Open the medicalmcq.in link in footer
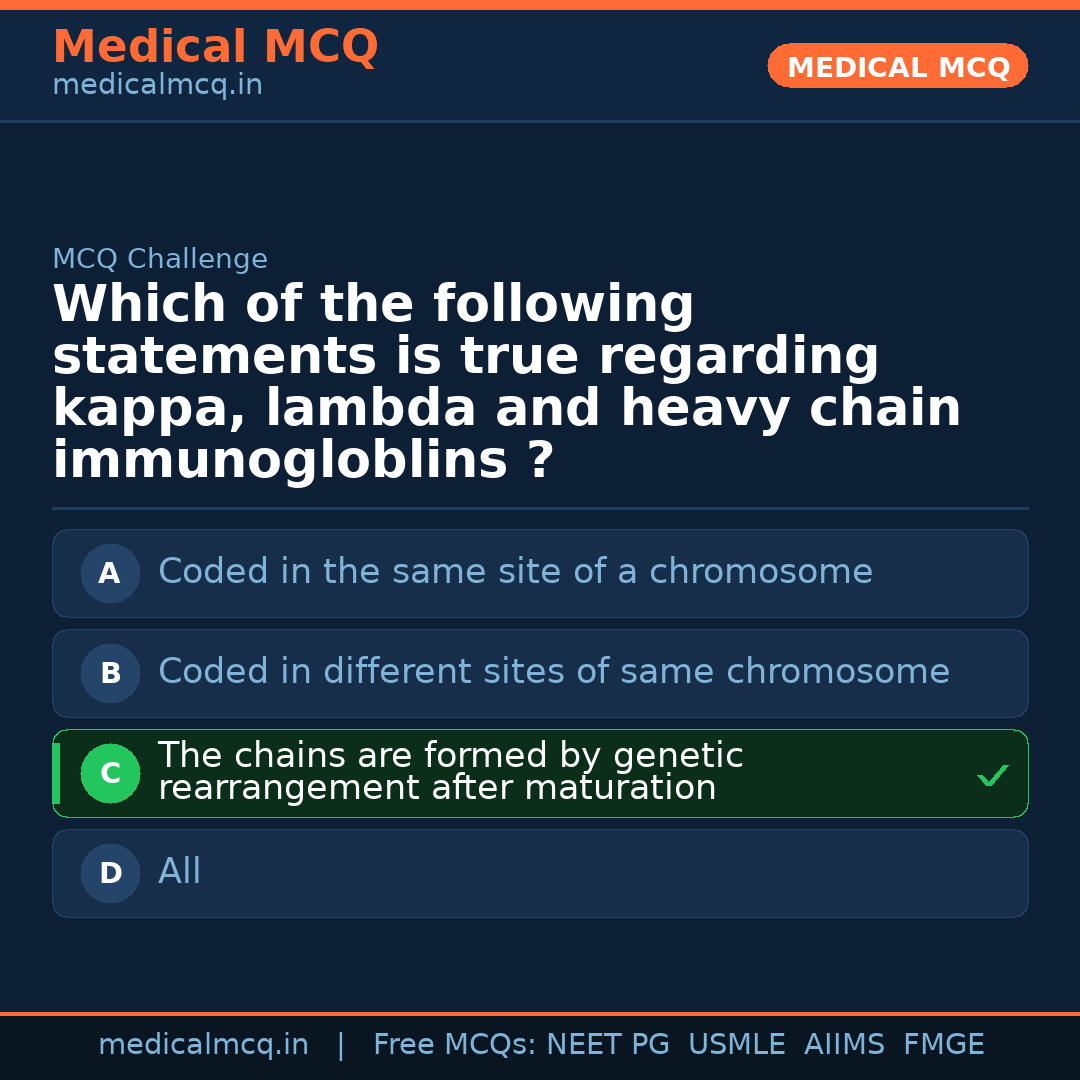 (203, 1045)
